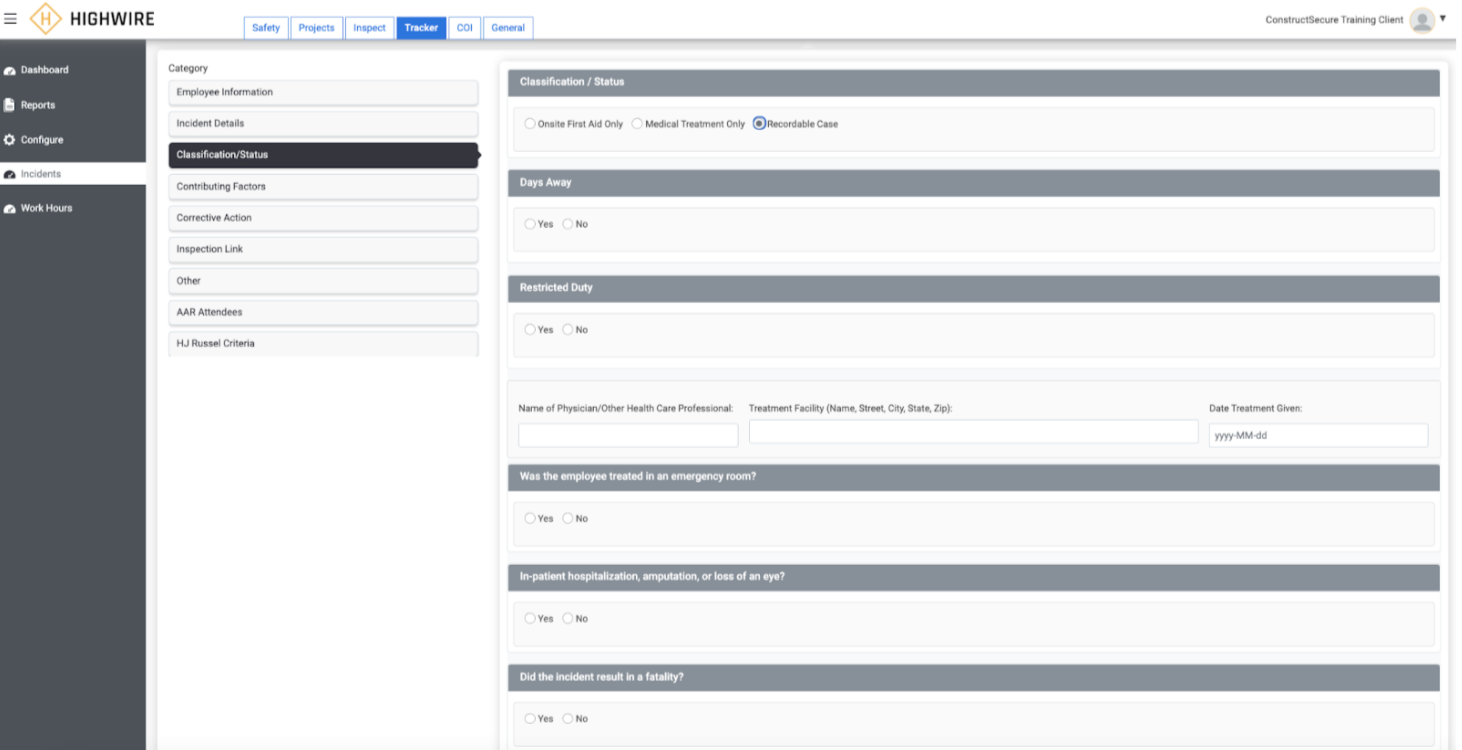
Task: Select Yes for in-patient hospitalization
Action: 530,619
